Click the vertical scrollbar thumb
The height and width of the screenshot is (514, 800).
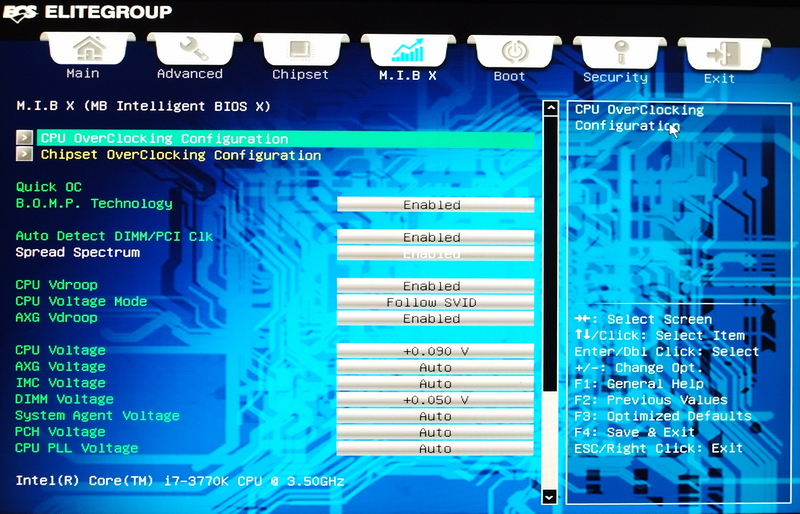550,254
